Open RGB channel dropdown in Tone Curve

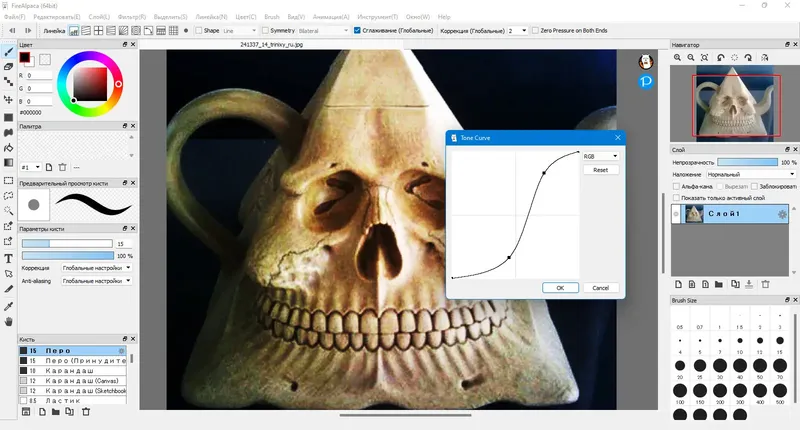601,156
